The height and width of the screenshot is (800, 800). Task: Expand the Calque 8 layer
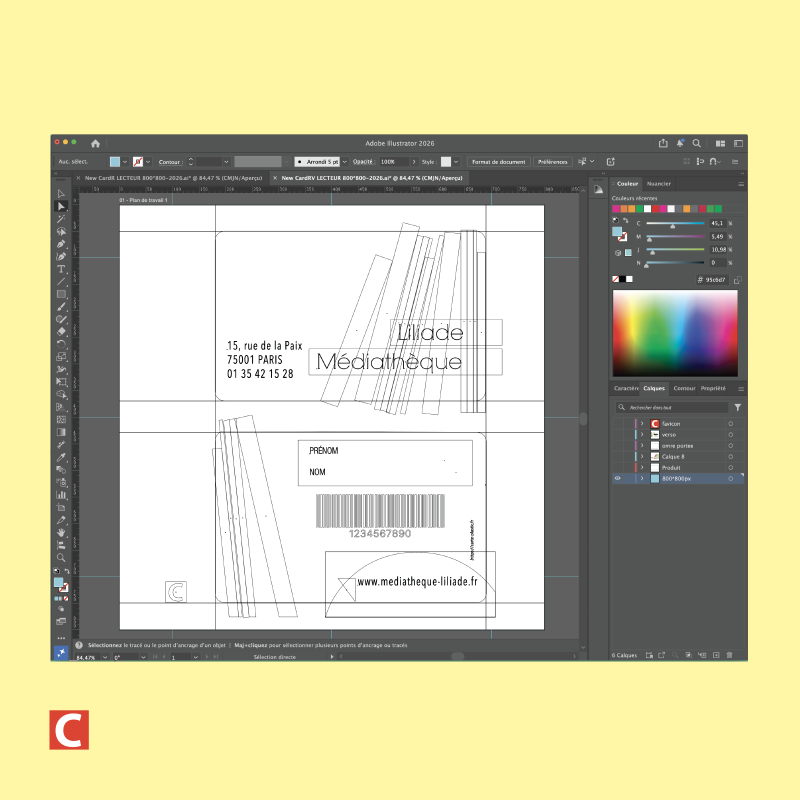pyautogui.click(x=641, y=457)
